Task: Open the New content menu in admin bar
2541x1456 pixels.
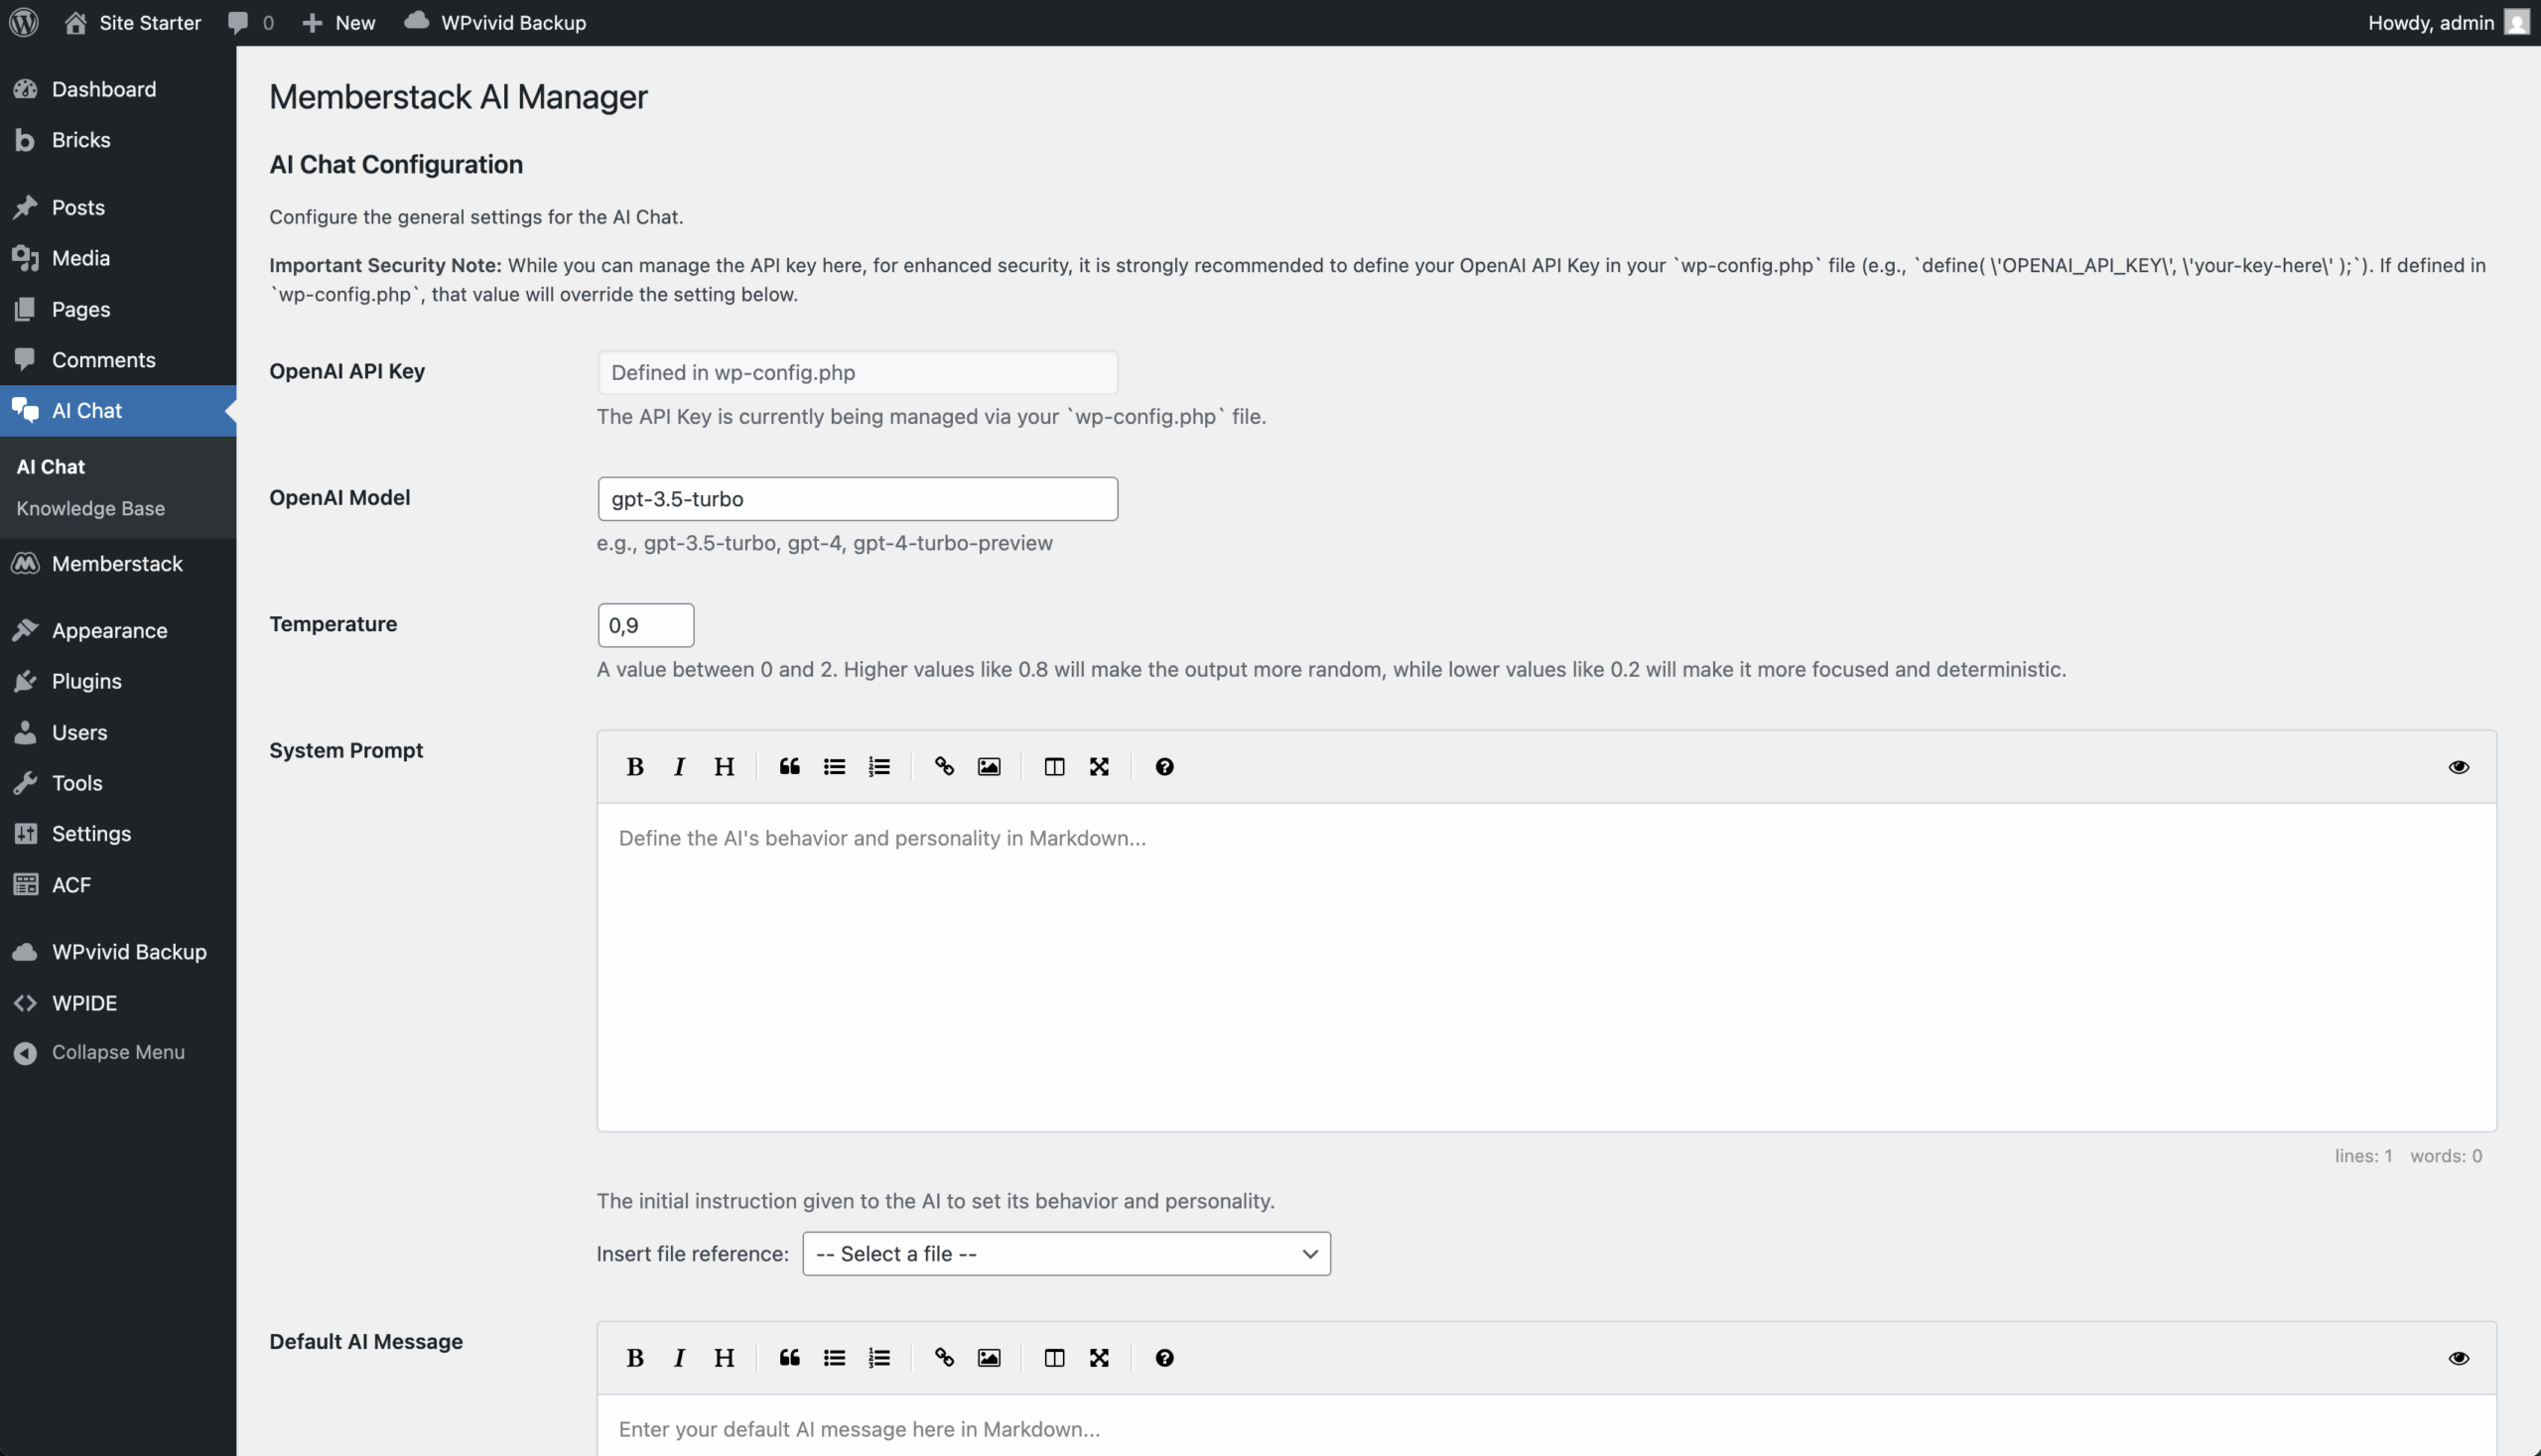Action: point(338,22)
